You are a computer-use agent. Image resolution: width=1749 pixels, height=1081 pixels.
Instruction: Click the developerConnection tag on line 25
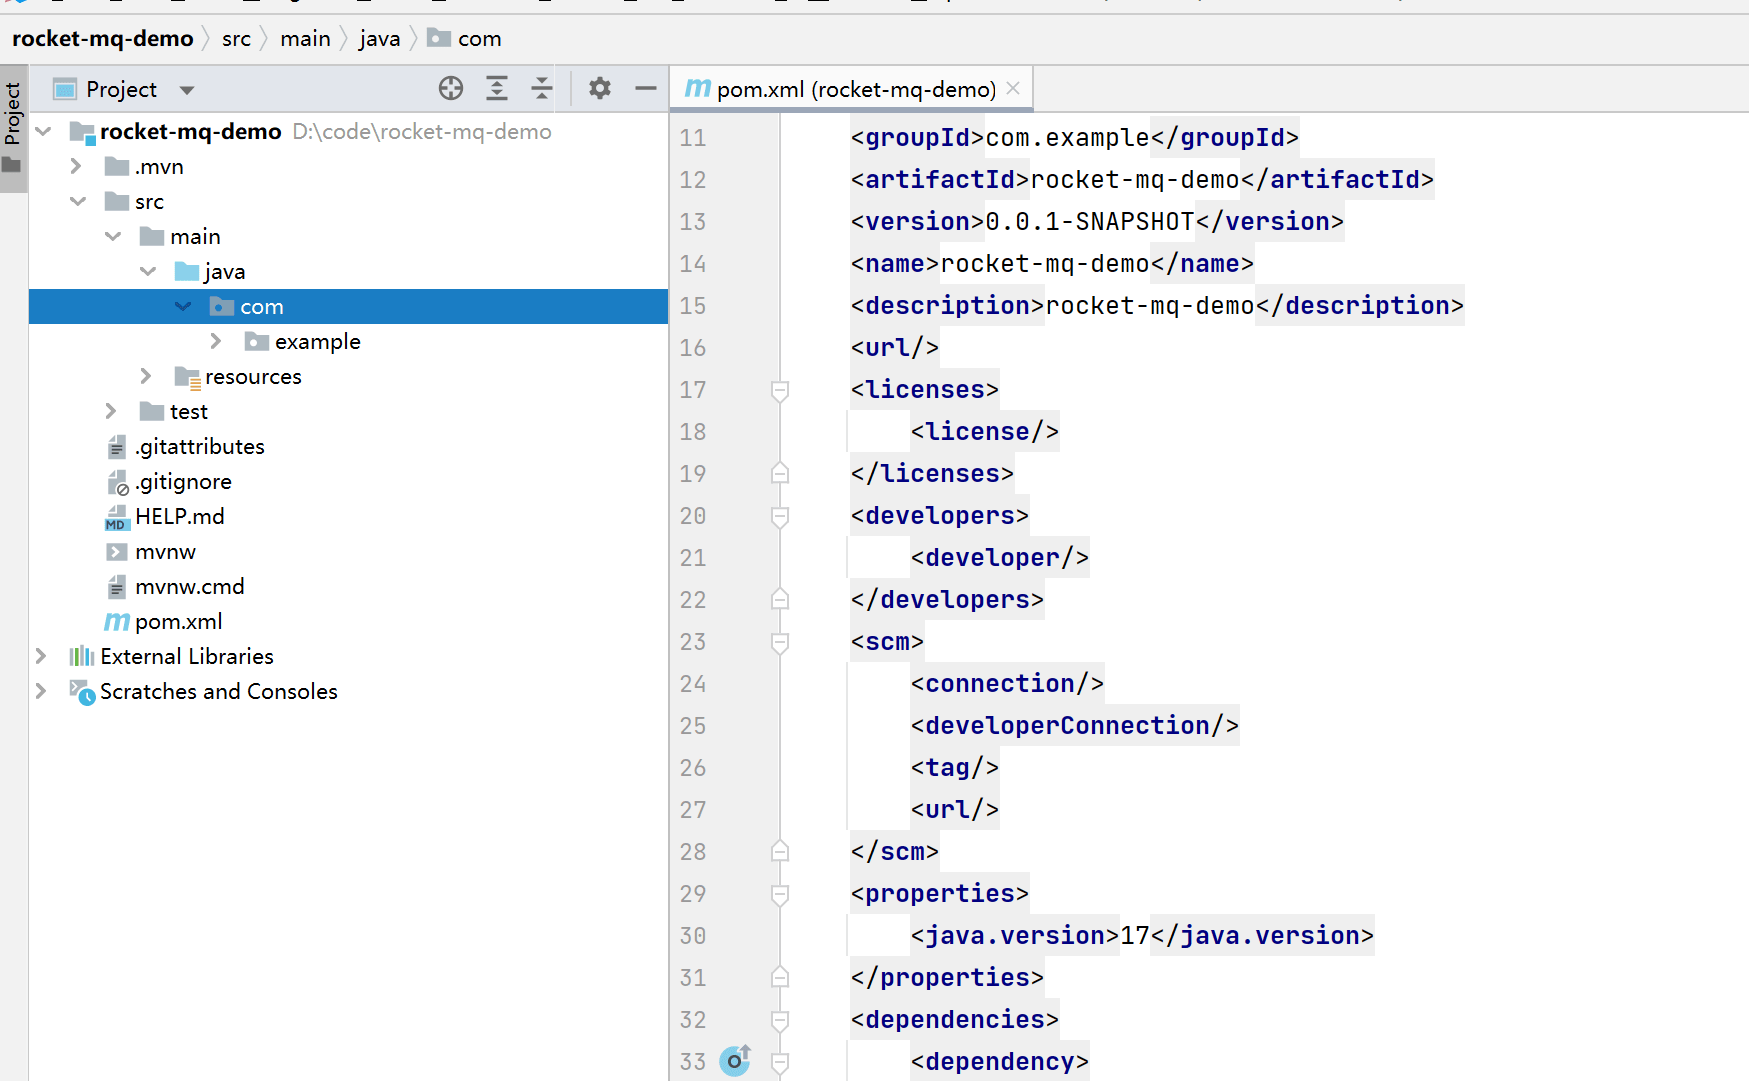point(1075,725)
